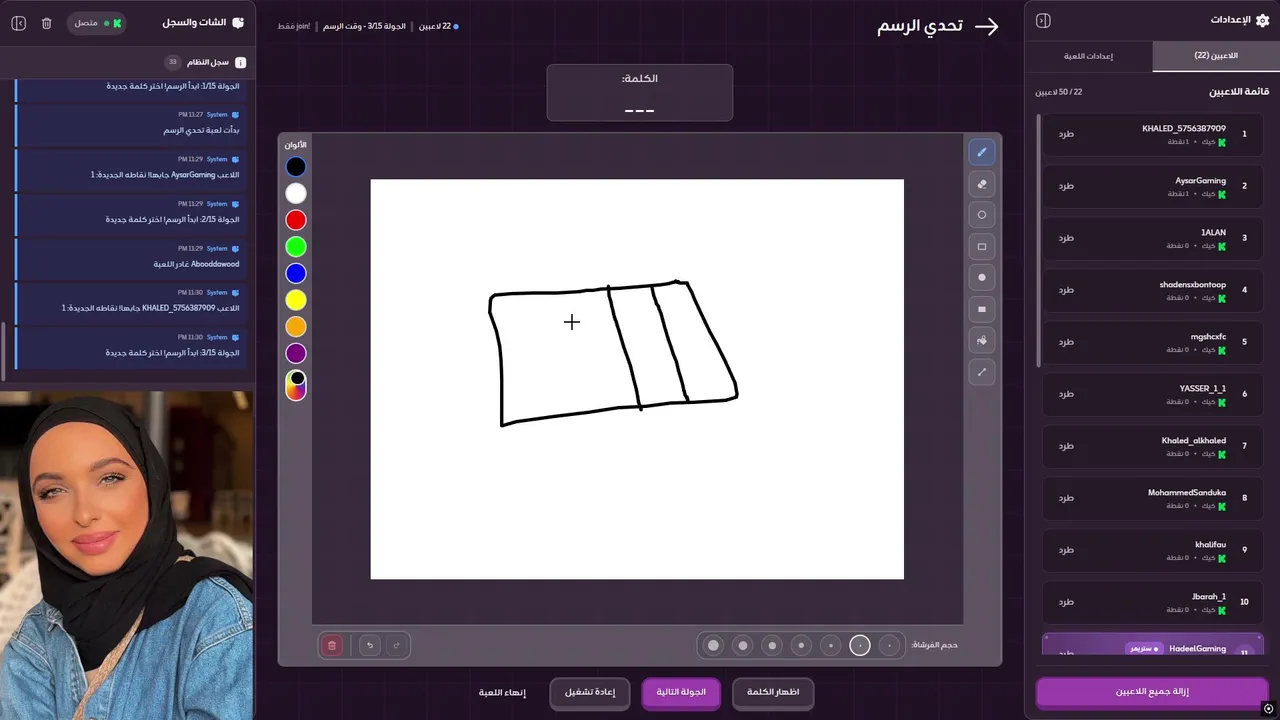This screenshot has height=720, width=1280.
Task: Select the filled rectangle shape tool
Action: tap(981, 309)
